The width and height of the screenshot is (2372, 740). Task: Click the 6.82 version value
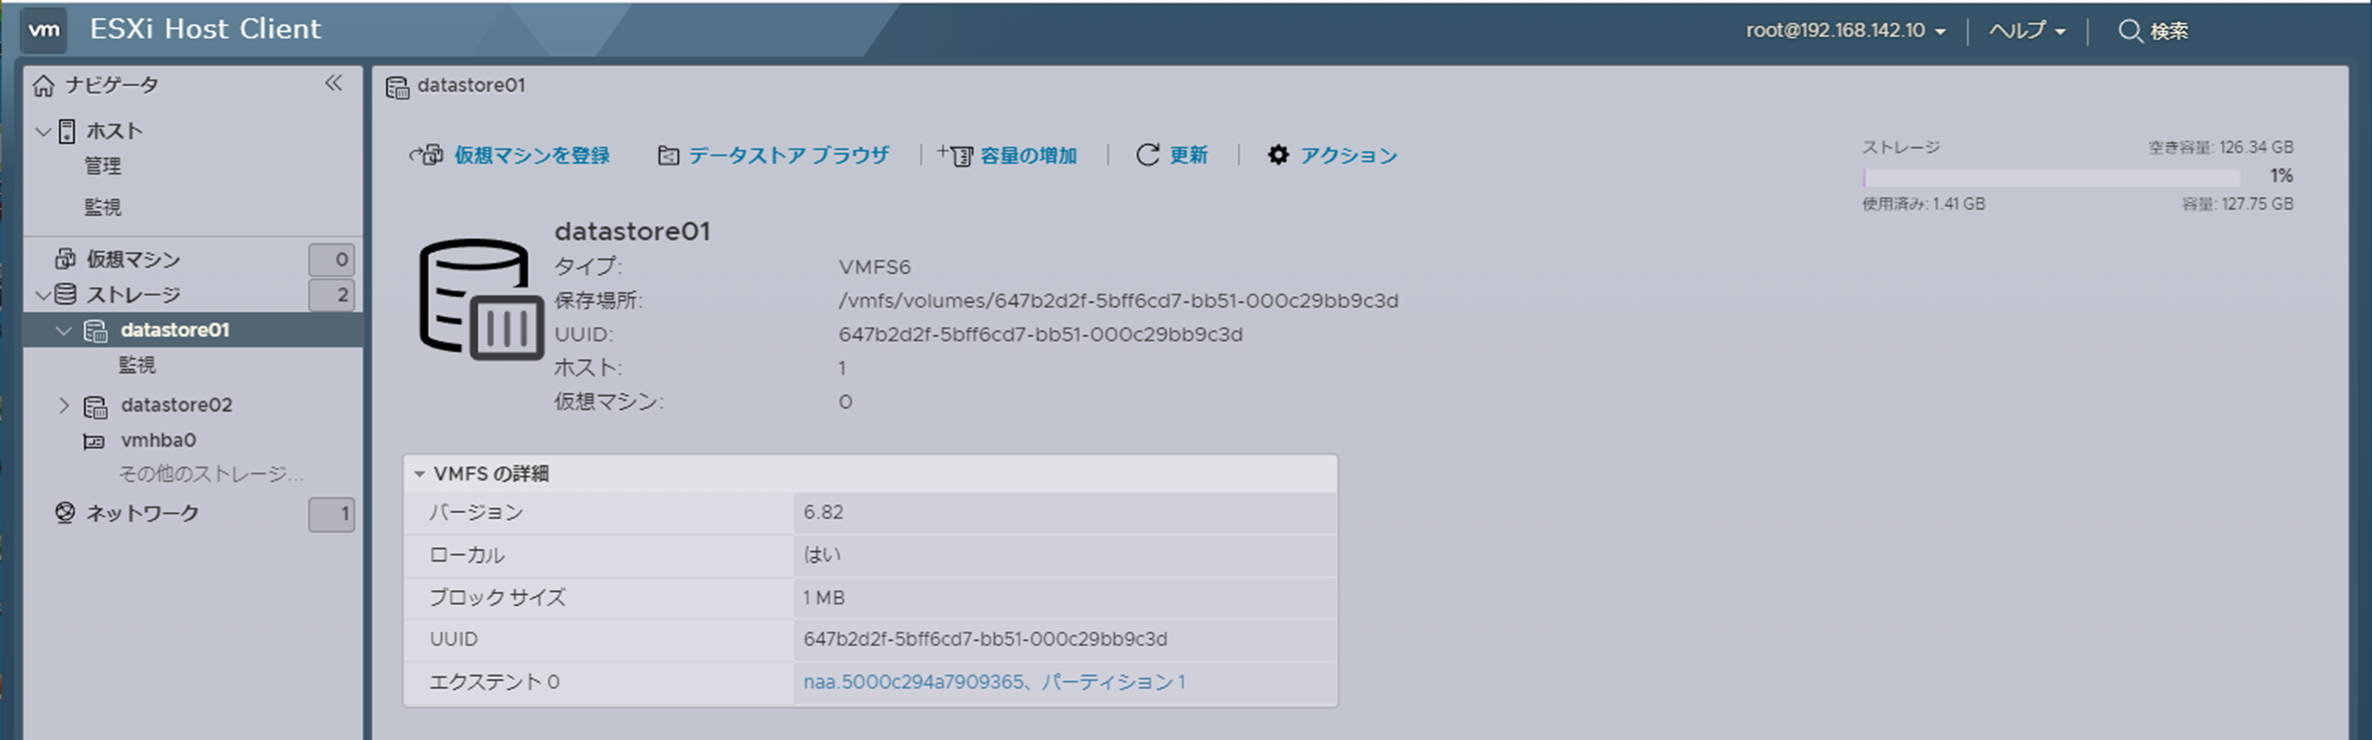tap(823, 513)
